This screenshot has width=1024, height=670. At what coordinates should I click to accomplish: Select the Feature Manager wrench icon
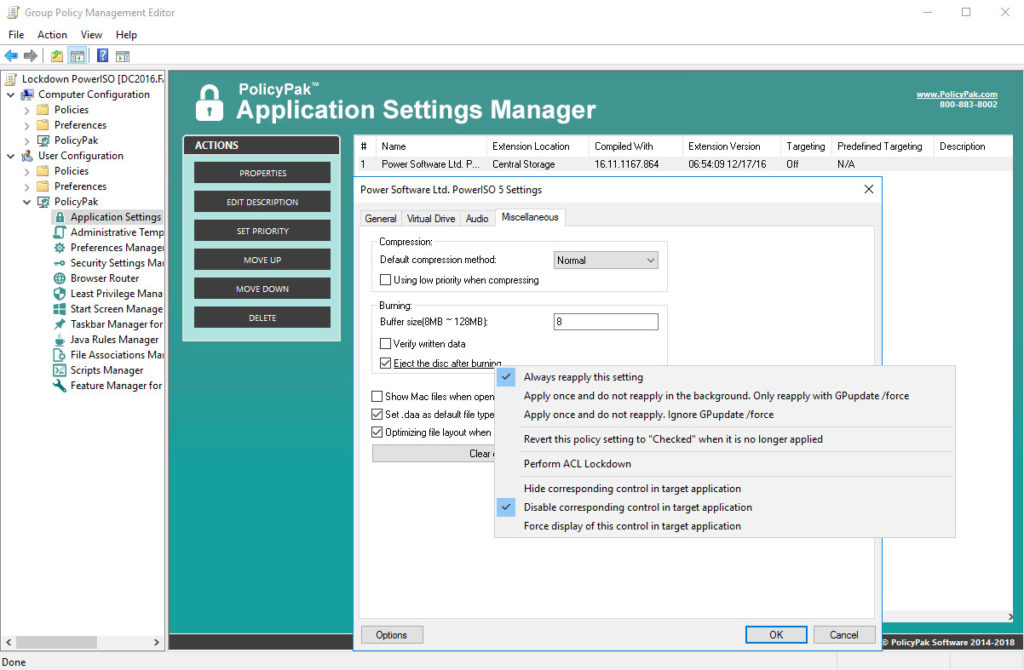click(x=59, y=385)
